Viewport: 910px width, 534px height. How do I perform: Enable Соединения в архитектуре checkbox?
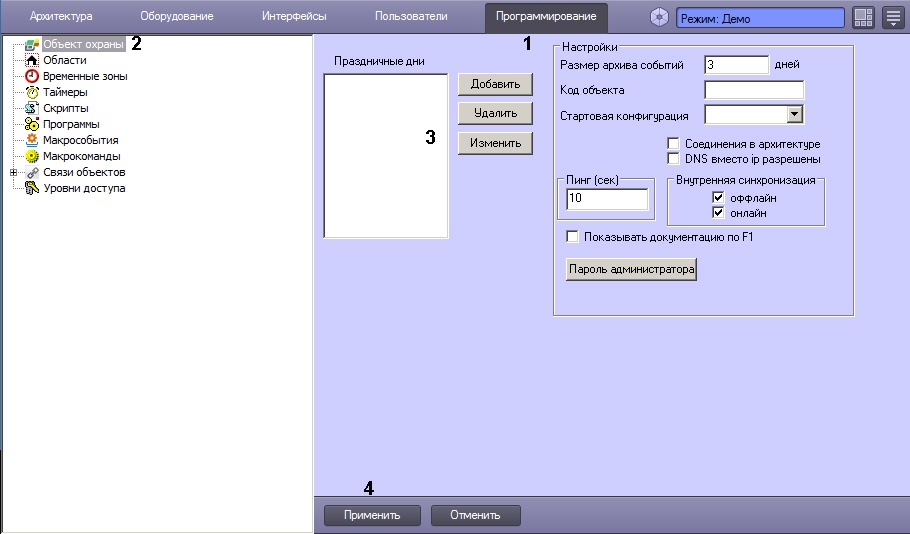pyautogui.click(x=673, y=144)
